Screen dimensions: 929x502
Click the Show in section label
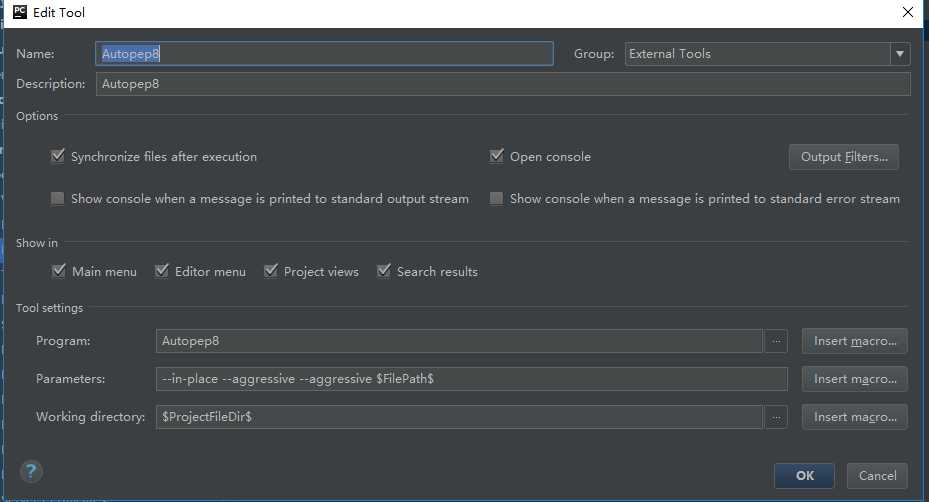[x=37, y=243]
